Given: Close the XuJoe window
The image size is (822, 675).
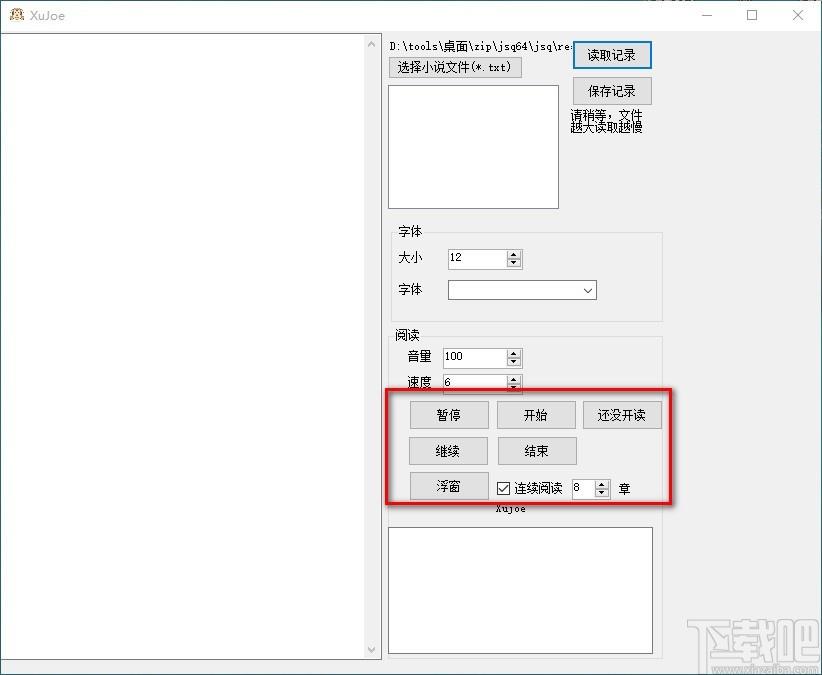Looking at the screenshot, I should point(797,15).
